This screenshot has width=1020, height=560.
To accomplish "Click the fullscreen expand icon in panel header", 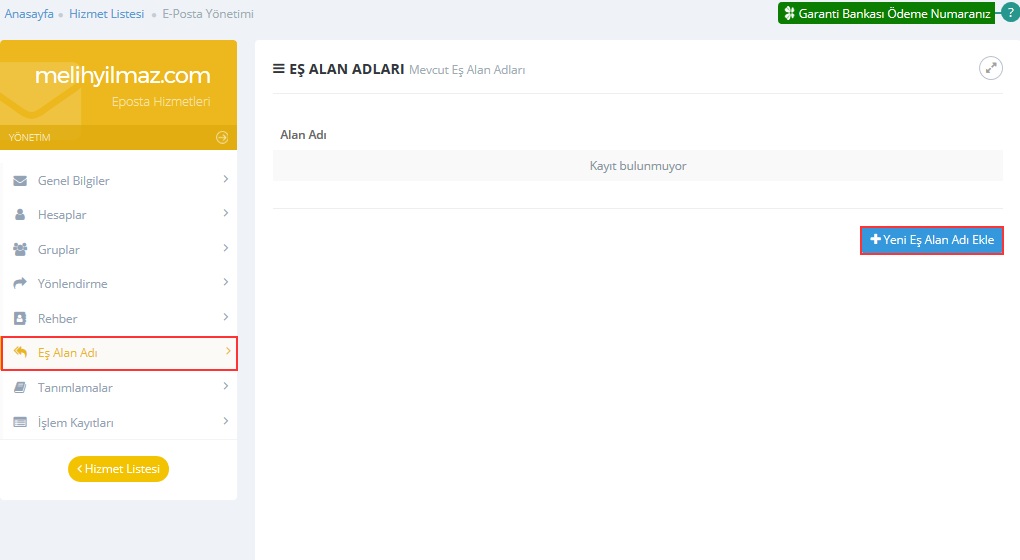I will tap(990, 68).
